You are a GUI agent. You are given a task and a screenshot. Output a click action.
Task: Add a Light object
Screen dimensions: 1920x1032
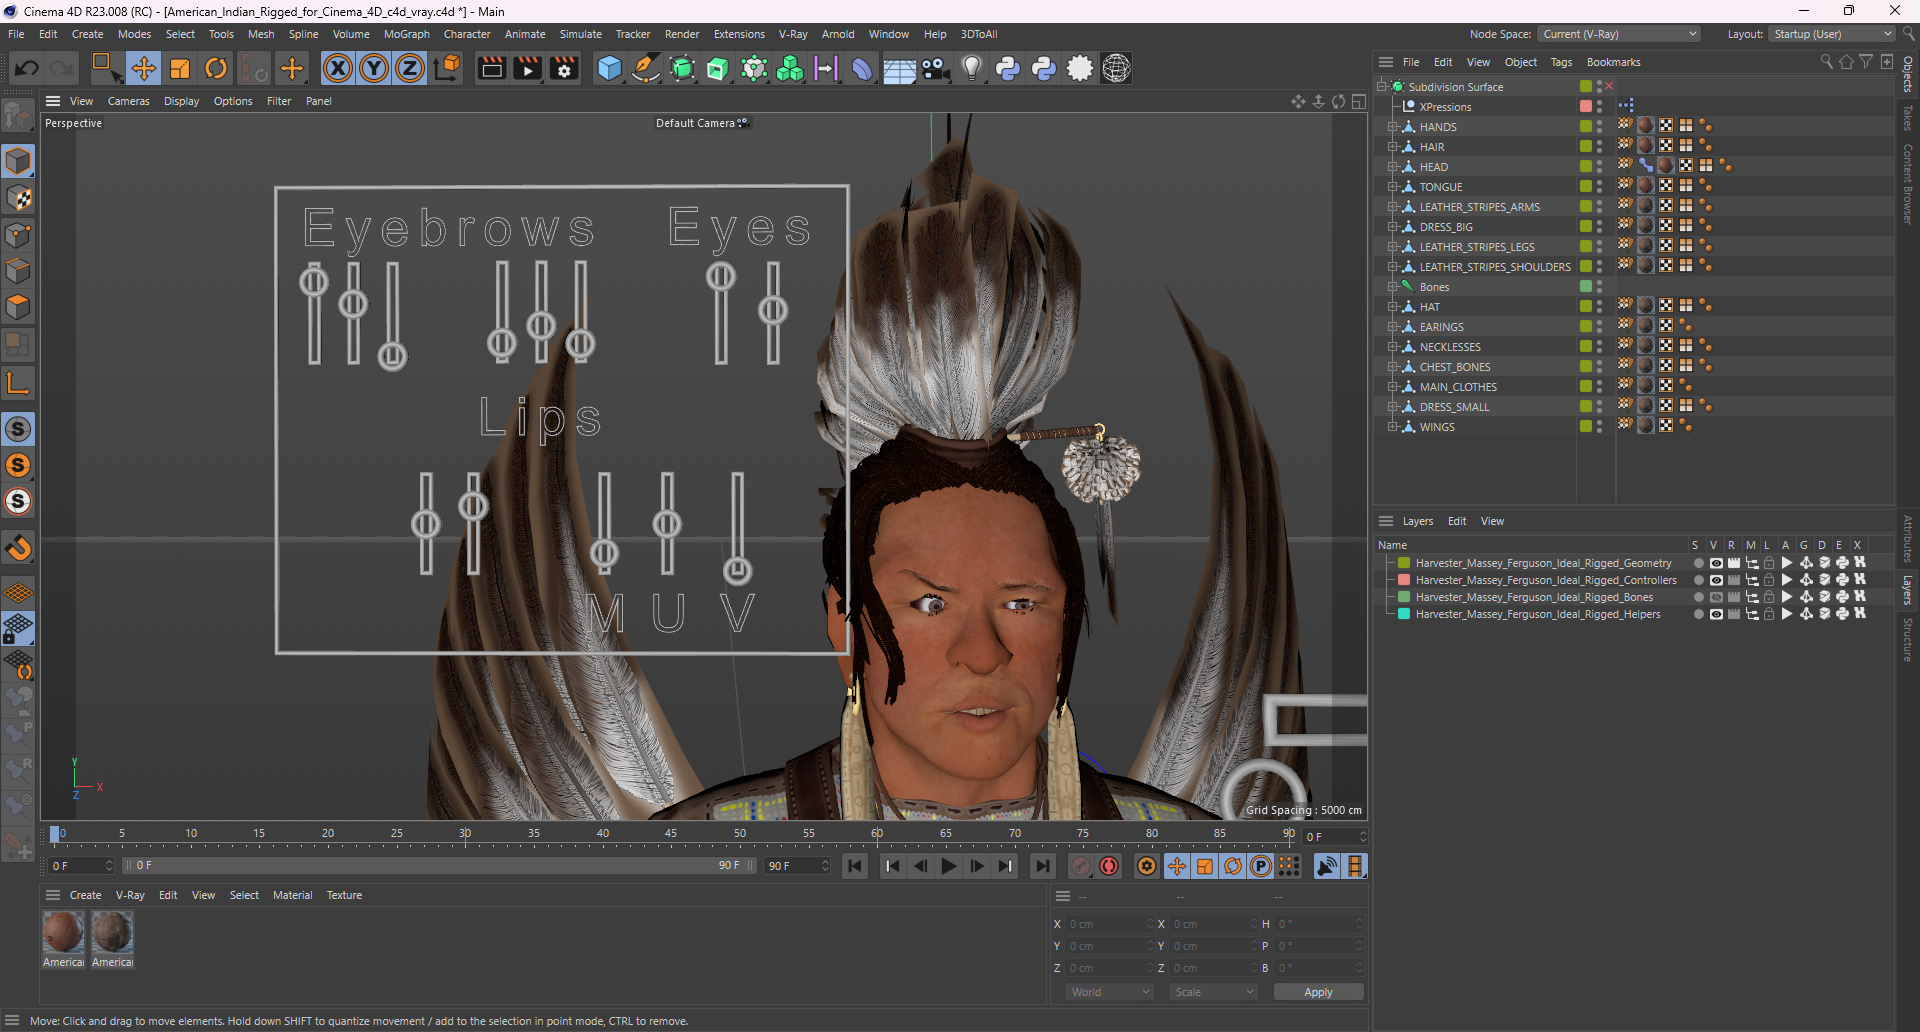tap(971, 68)
